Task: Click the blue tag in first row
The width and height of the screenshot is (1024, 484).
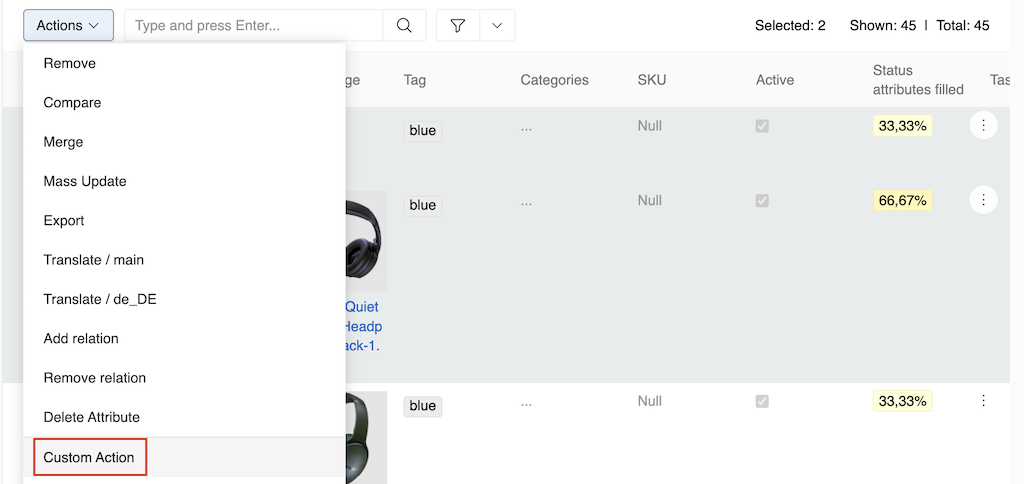Action: (x=423, y=130)
